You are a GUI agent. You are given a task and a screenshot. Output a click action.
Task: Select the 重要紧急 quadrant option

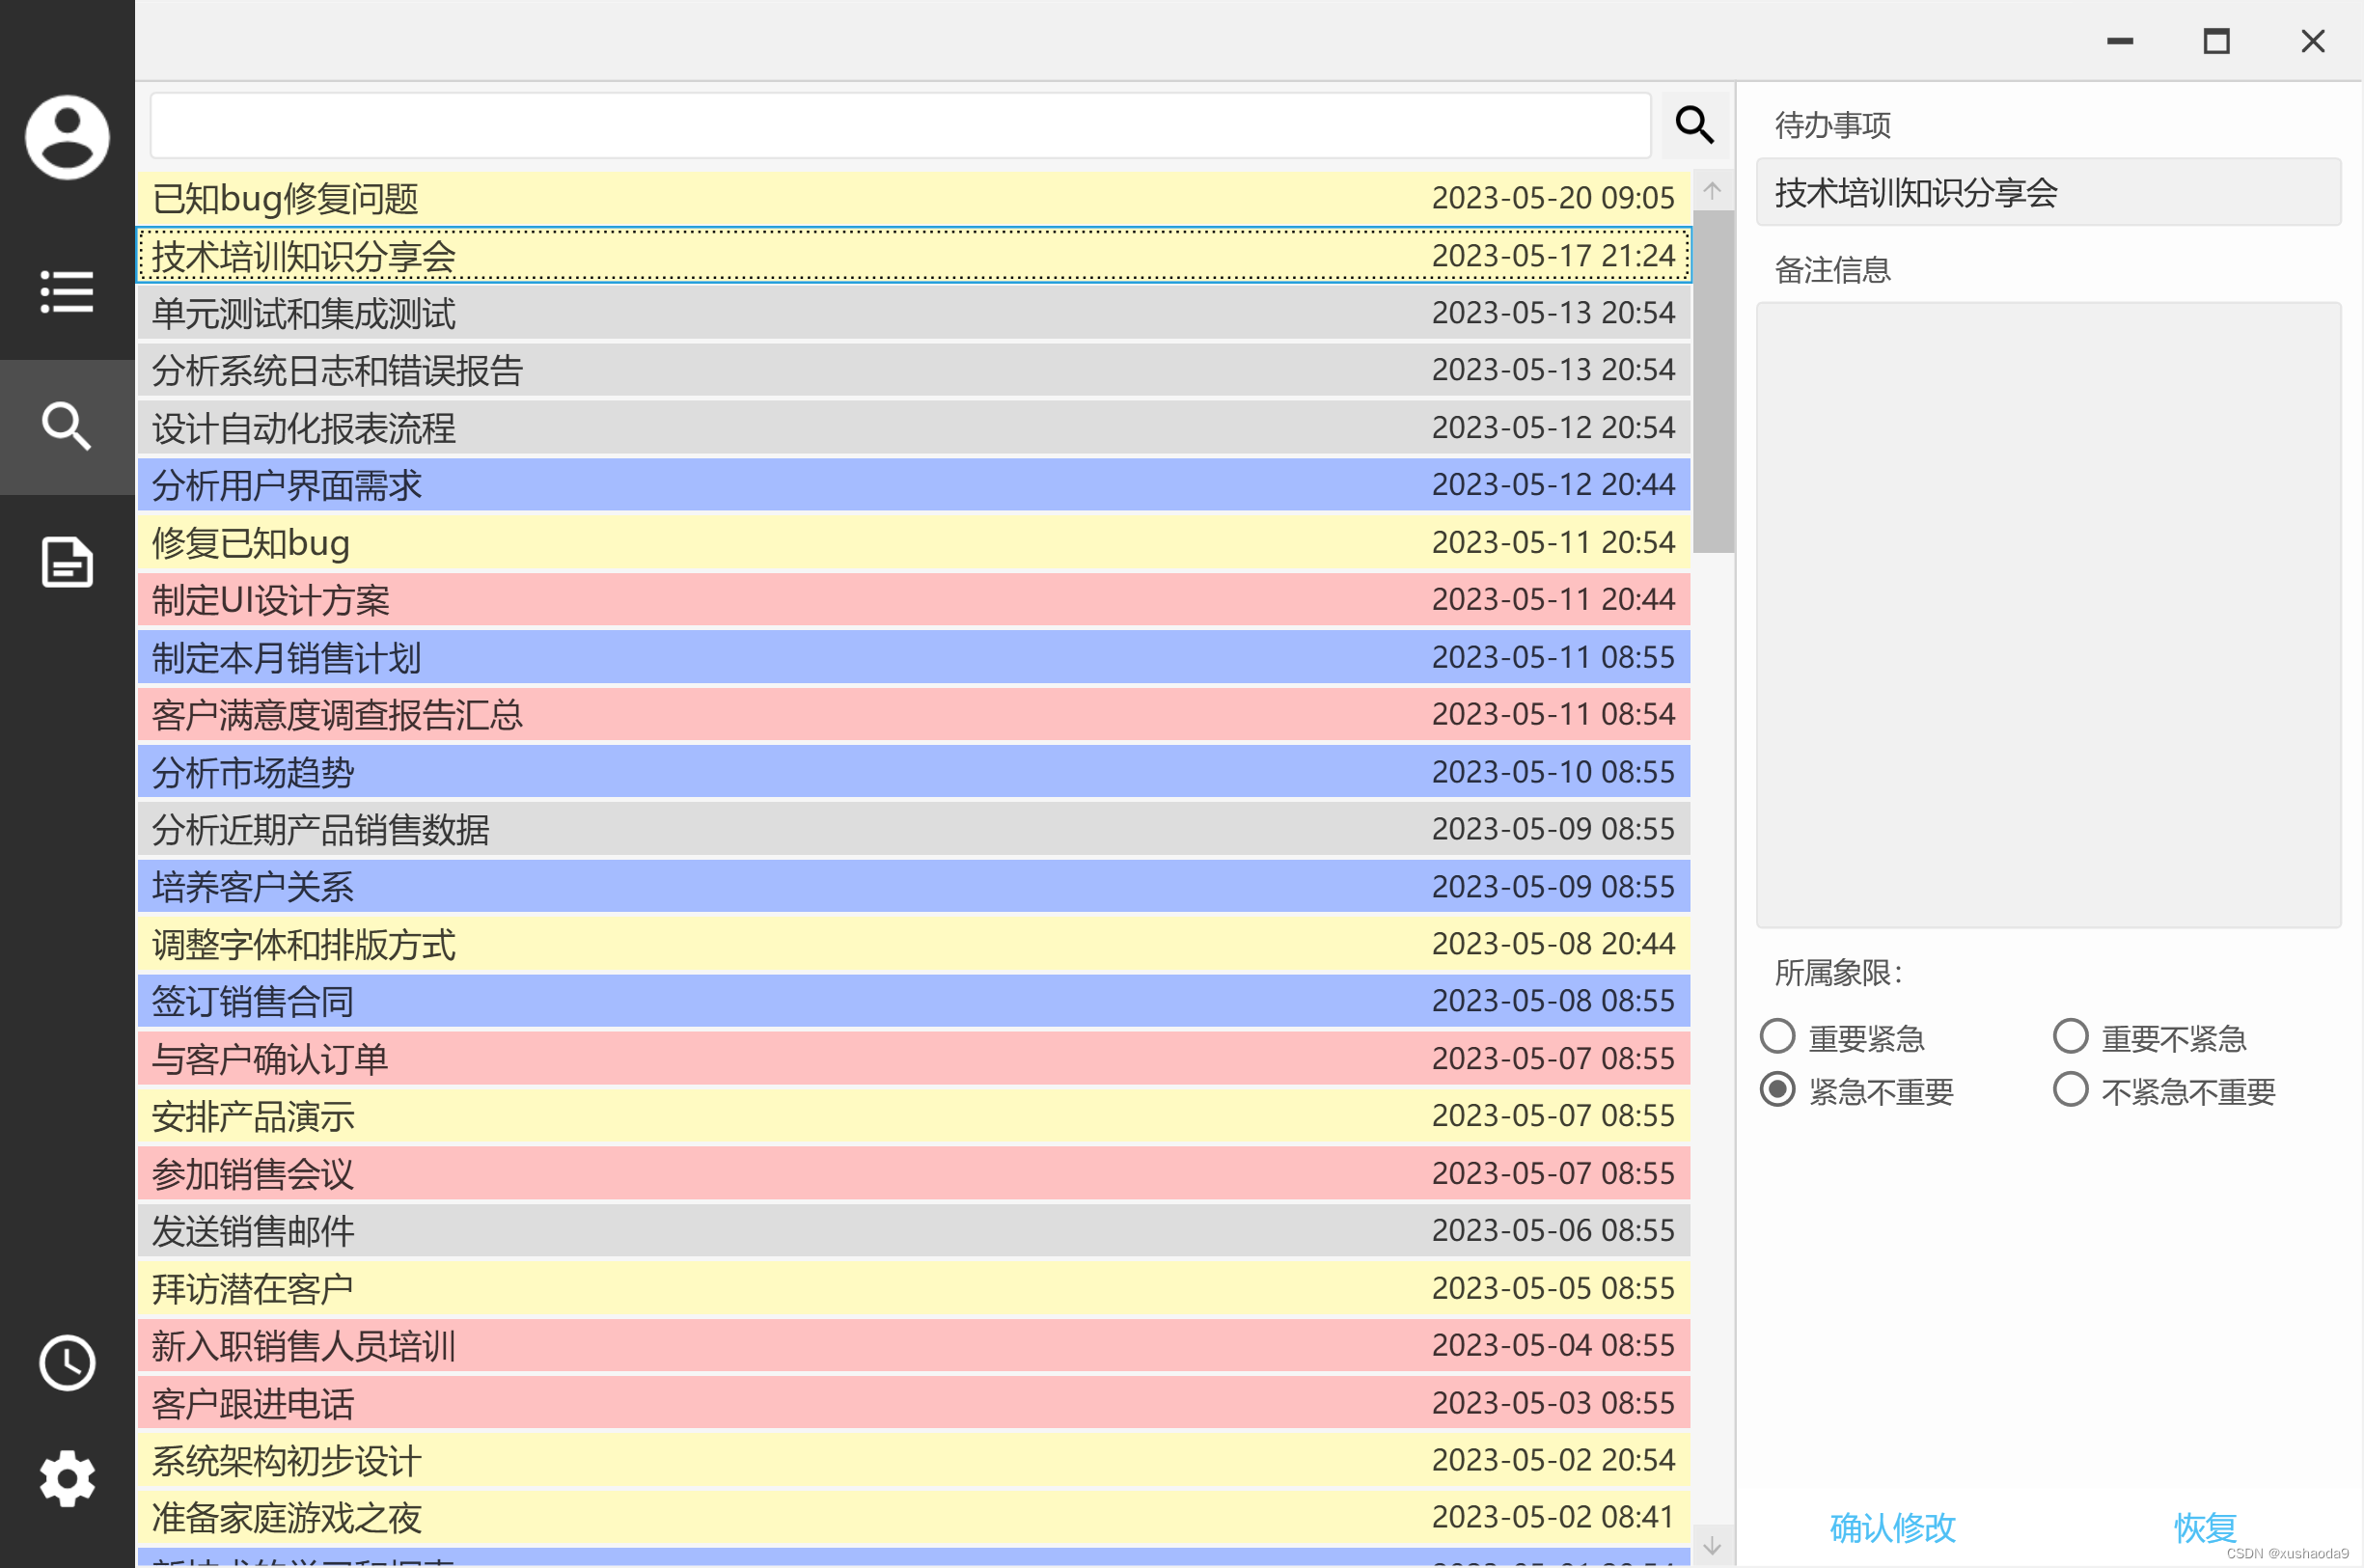(x=1777, y=1036)
